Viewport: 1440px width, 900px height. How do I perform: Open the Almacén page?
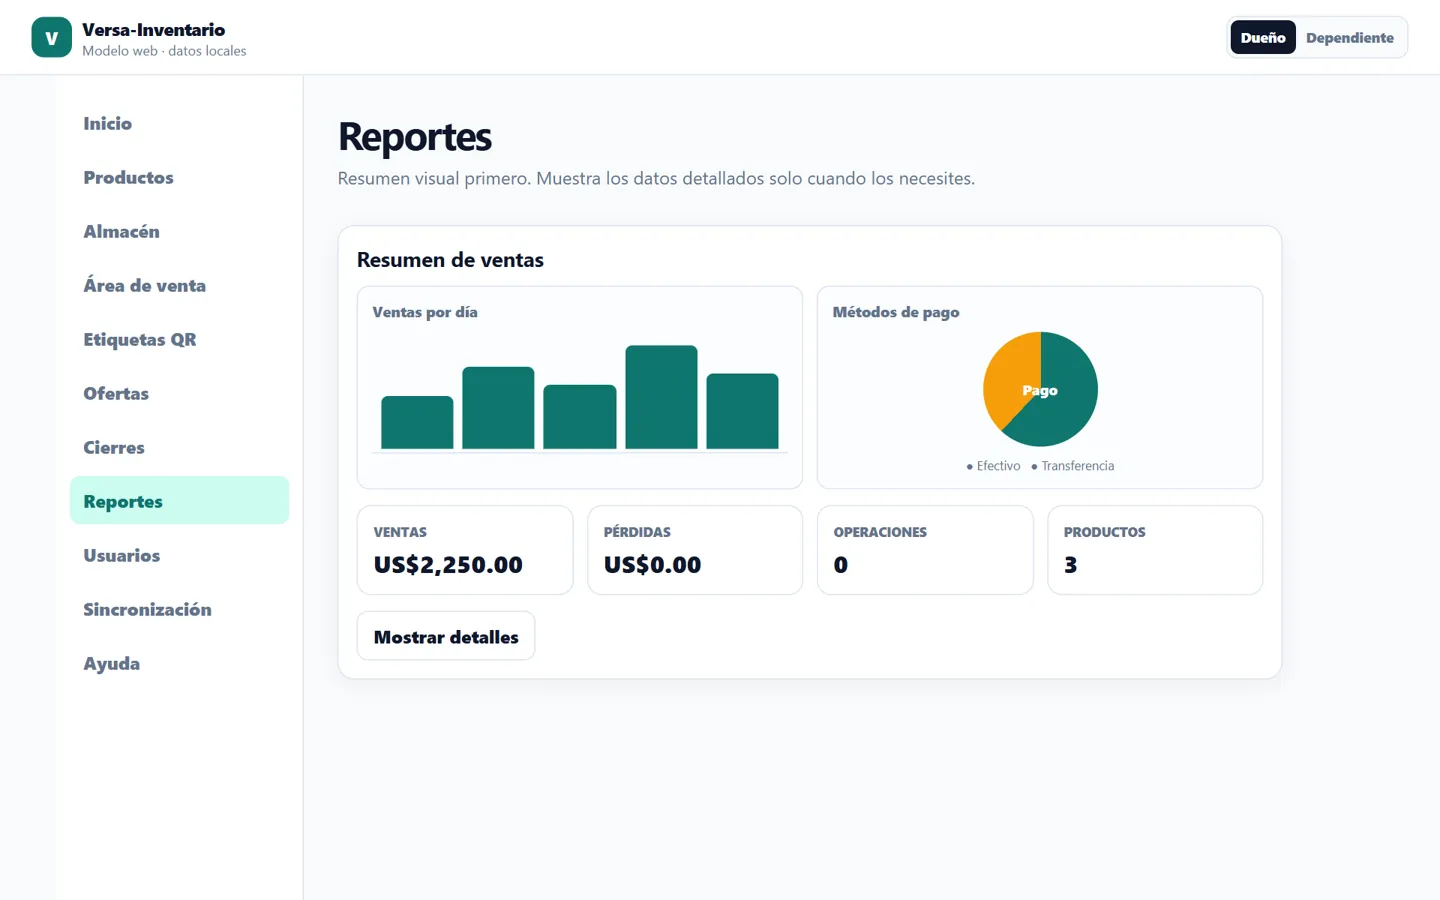pyautogui.click(x=179, y=231)
